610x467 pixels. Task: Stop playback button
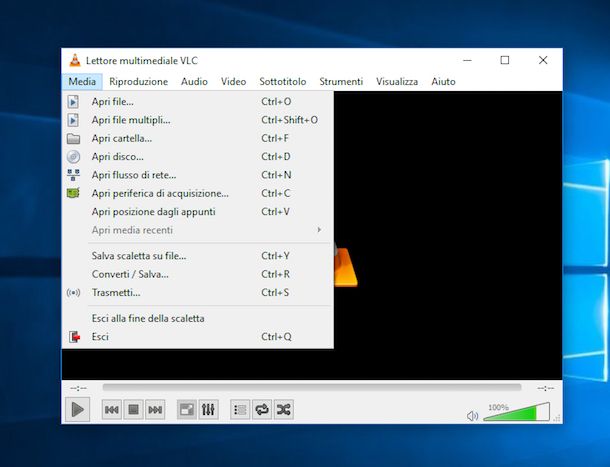[133, 409]
